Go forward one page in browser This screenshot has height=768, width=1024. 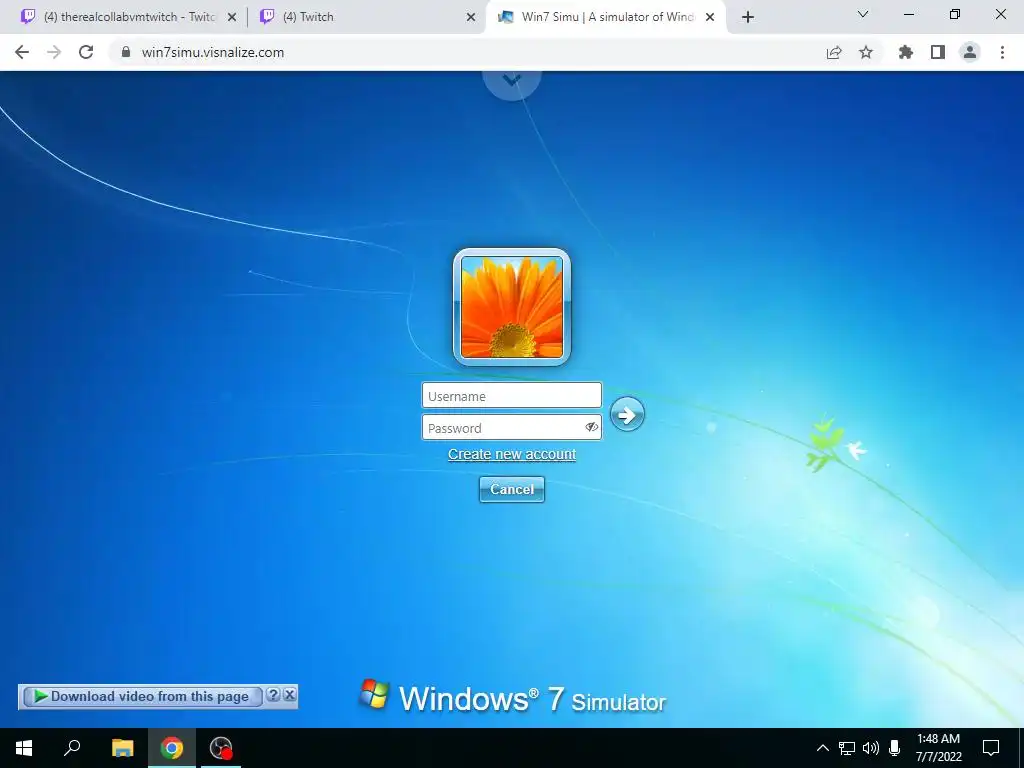[x=54, y=52]
